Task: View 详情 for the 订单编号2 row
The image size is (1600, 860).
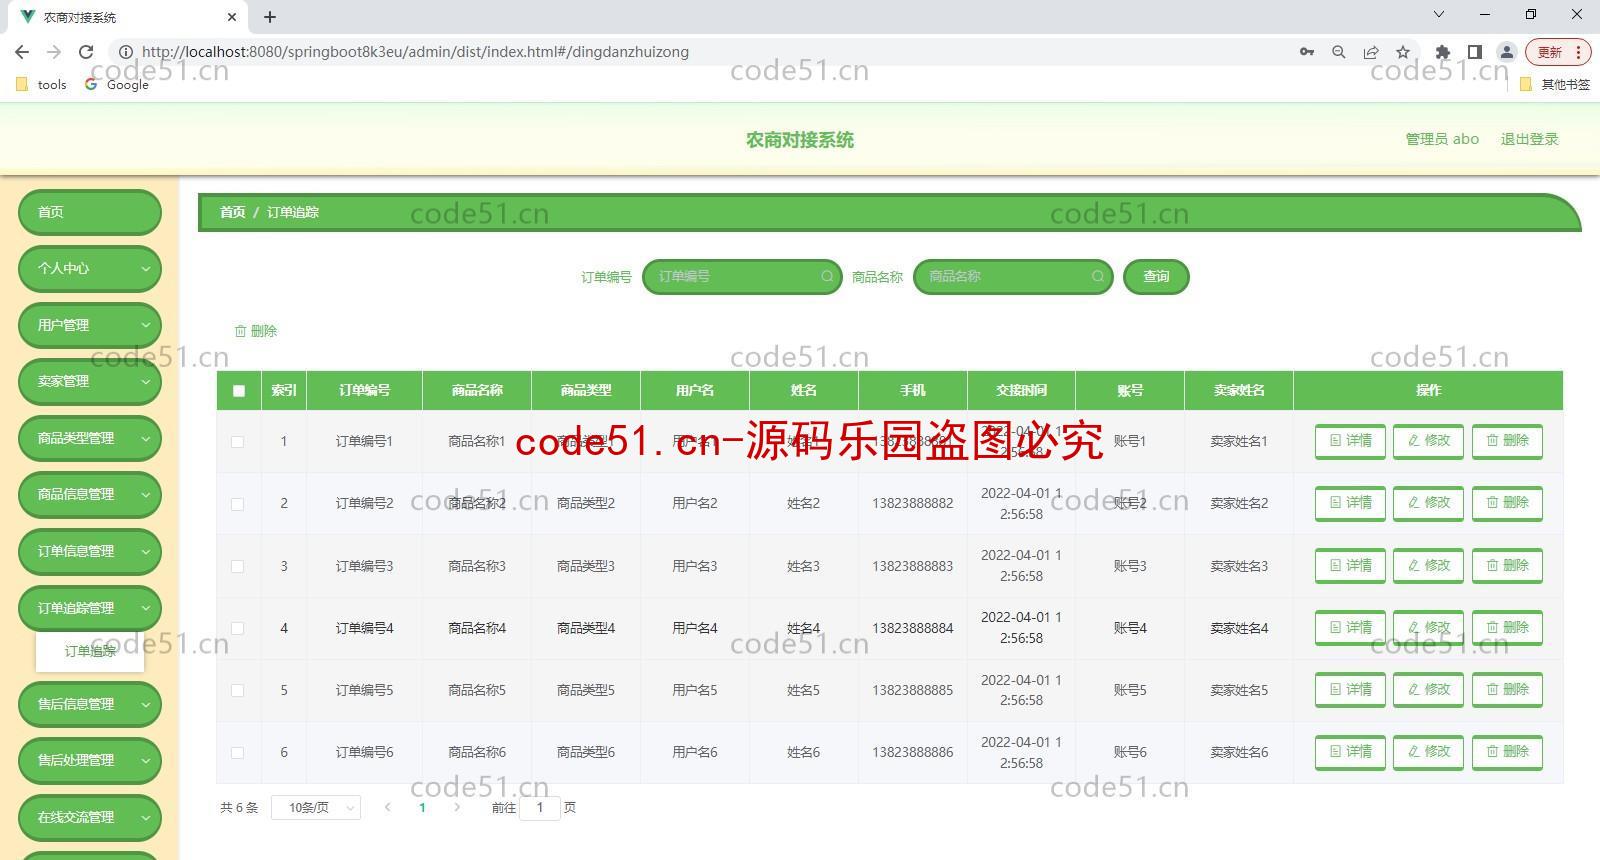Action: pyautogui.click(x=1350, y=503)
